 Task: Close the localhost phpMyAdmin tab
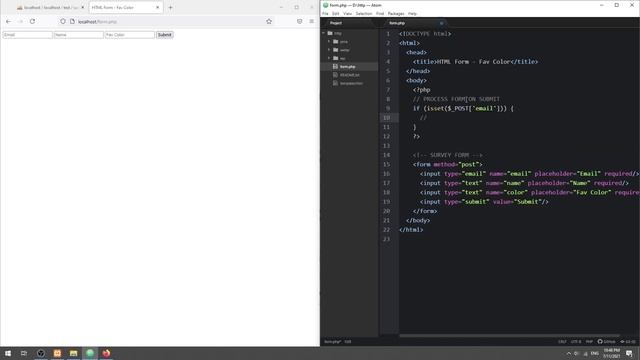(82, 7)
